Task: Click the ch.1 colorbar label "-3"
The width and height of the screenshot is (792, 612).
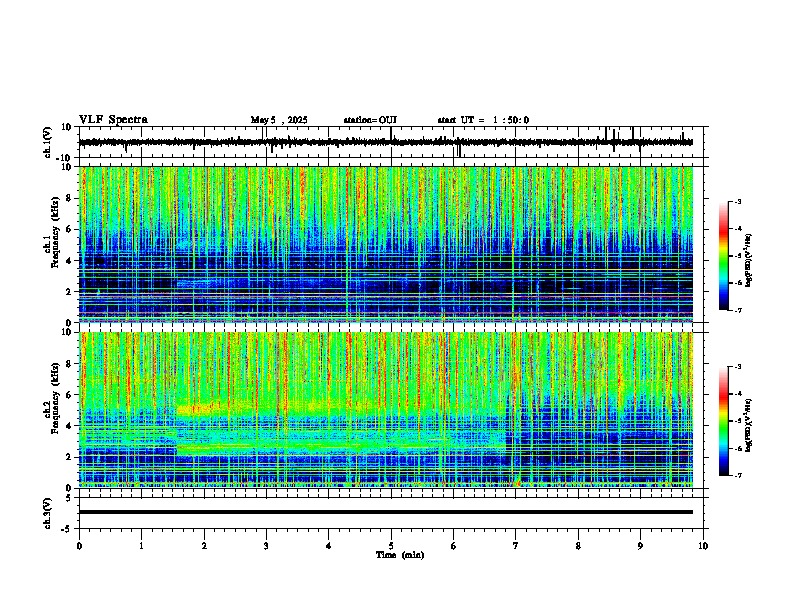Action: (x=737, y=201)
